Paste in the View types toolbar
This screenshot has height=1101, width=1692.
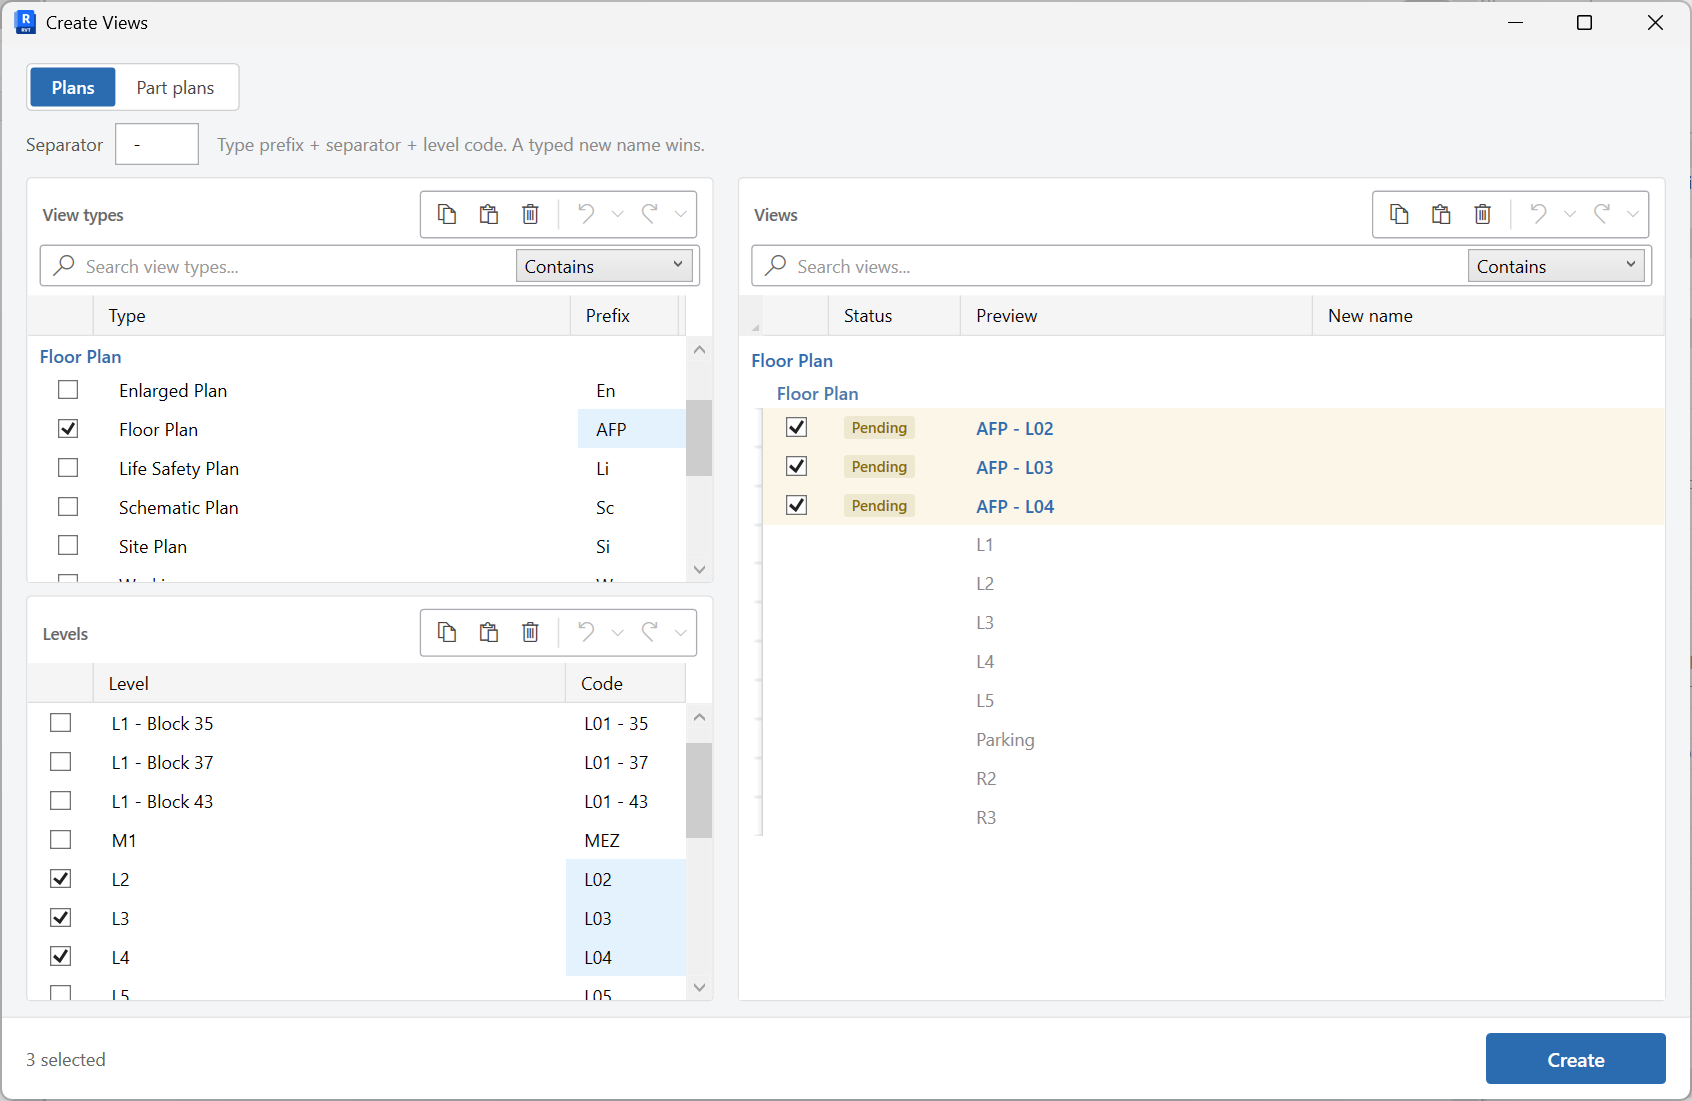(489, 214)
